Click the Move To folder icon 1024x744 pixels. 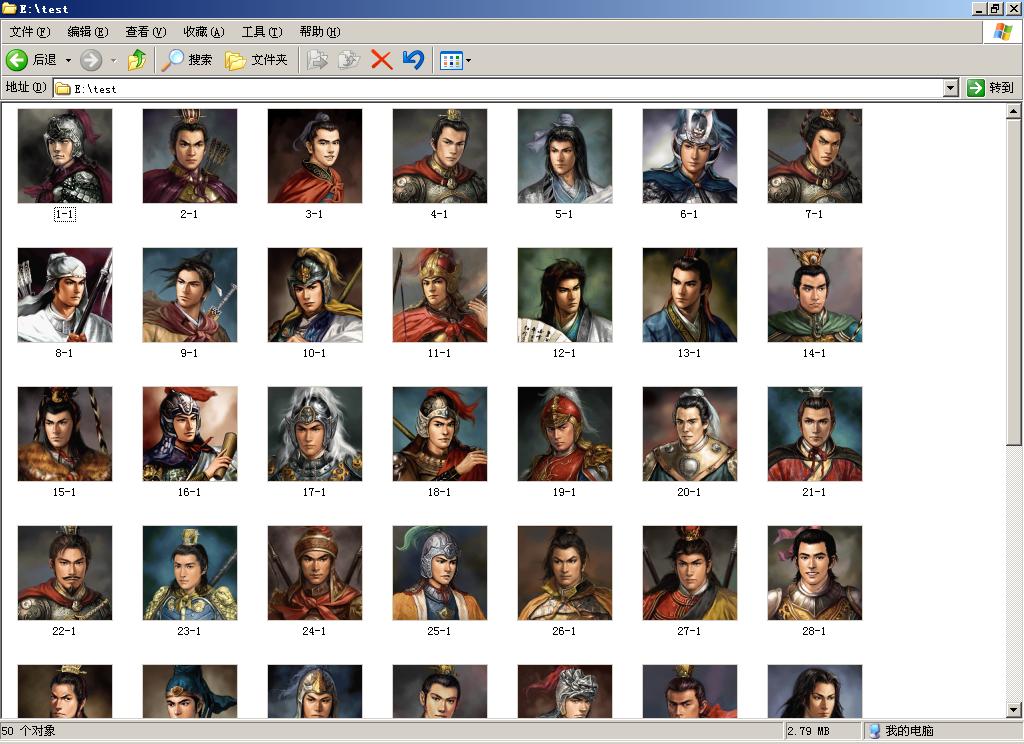pos(317,60)
